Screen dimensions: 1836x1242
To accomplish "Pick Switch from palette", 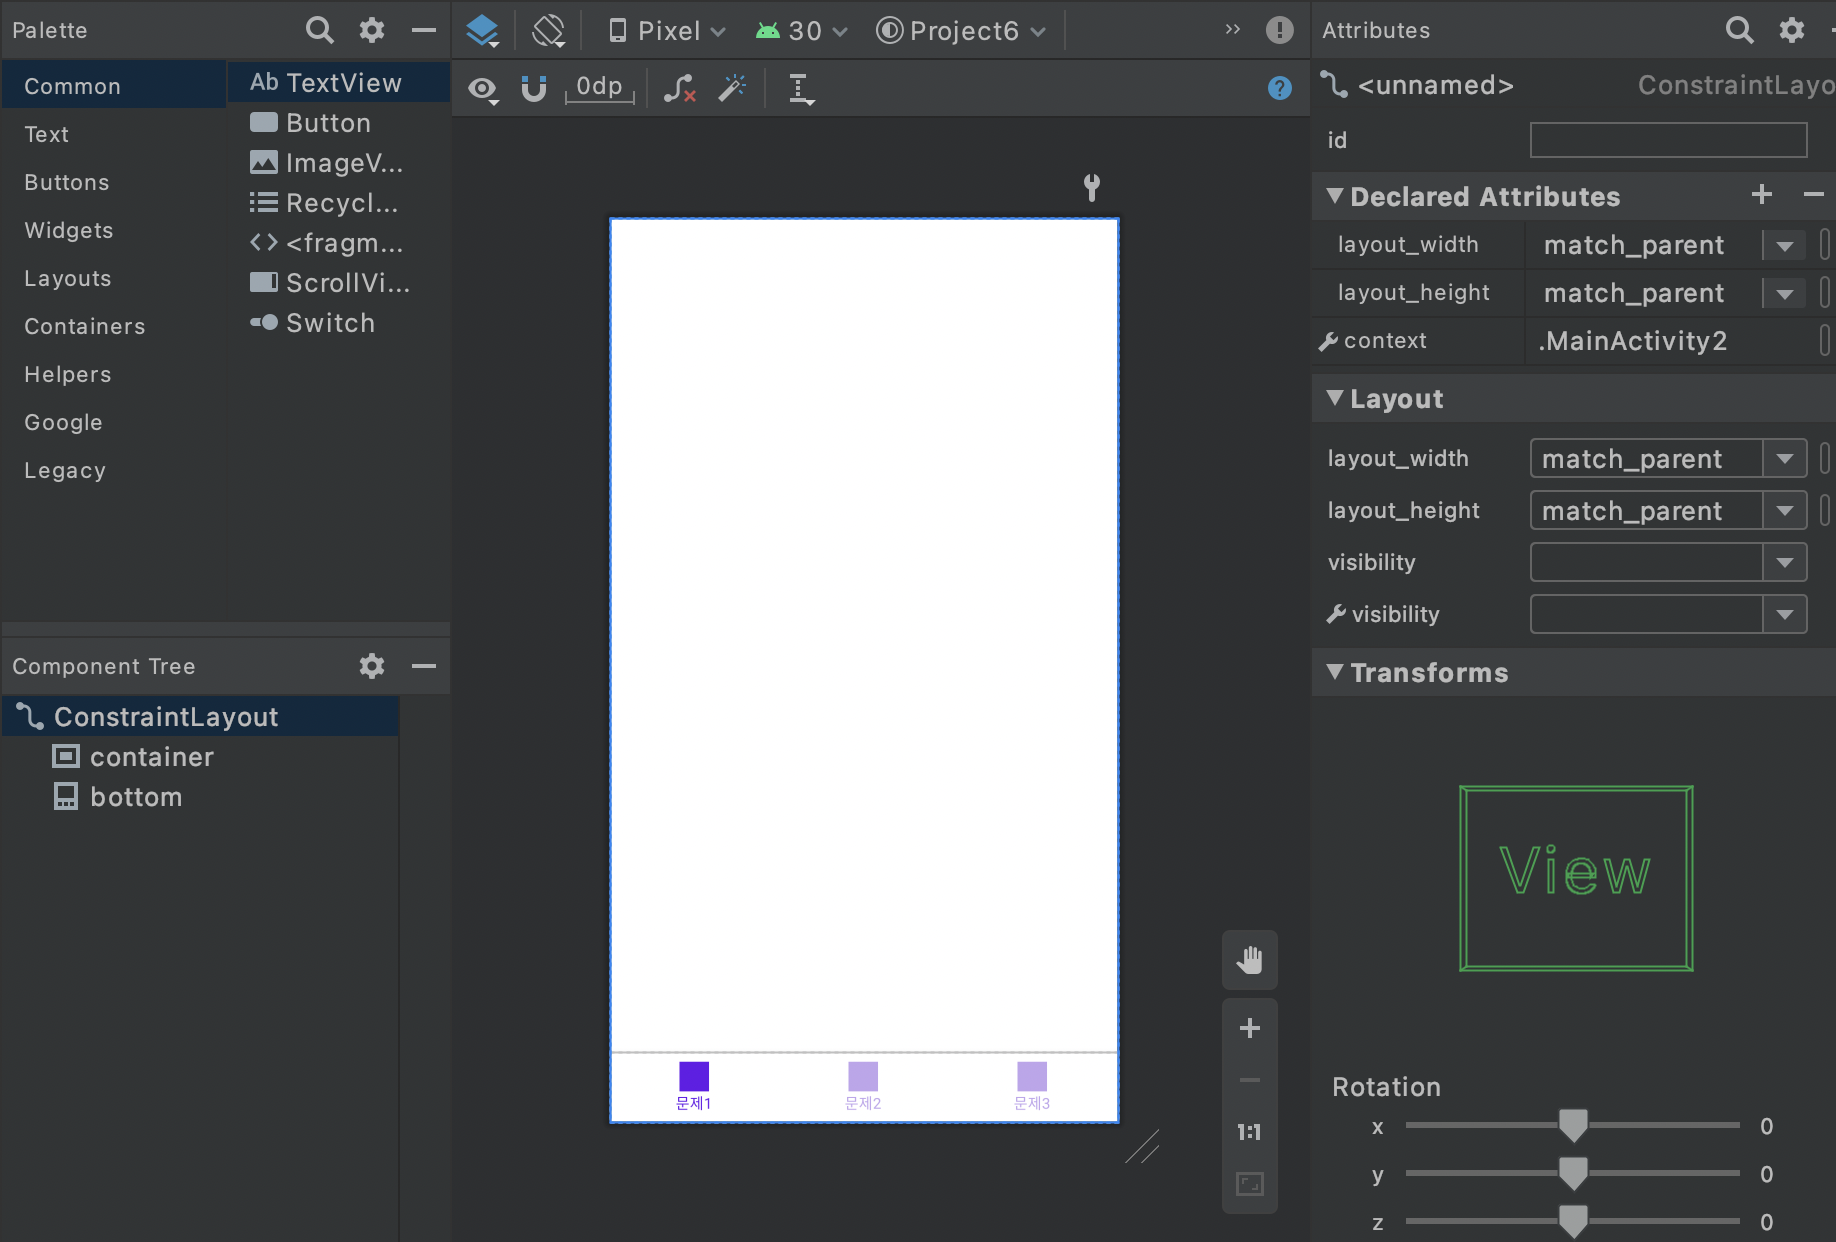I will [x=339, y=323].
